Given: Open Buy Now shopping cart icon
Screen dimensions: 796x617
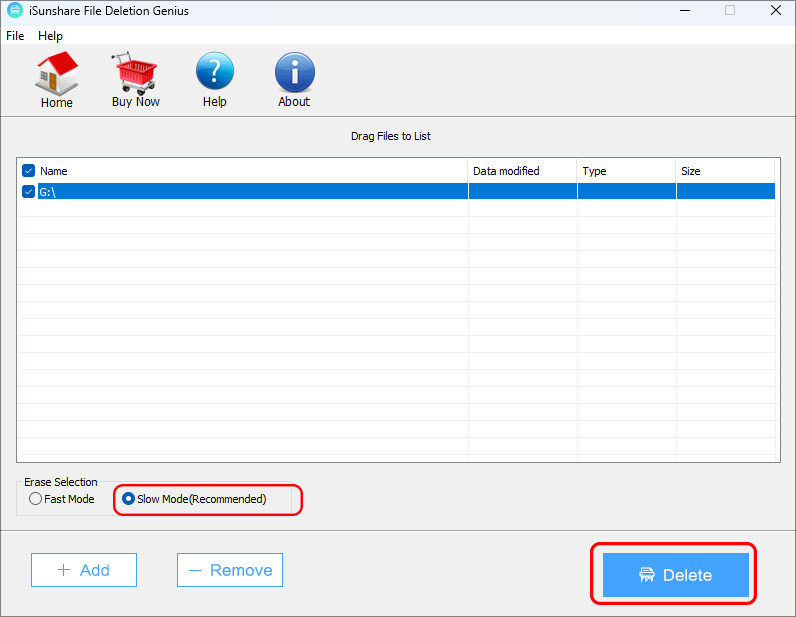Looking at the screenshot, I should click(x=135, y=73).
